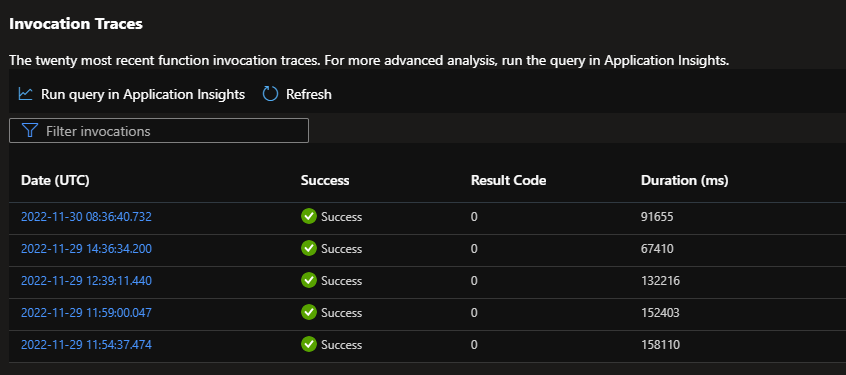Sort by Result Code column header
This screenshot has width=846, height=375.
[508, 181]
